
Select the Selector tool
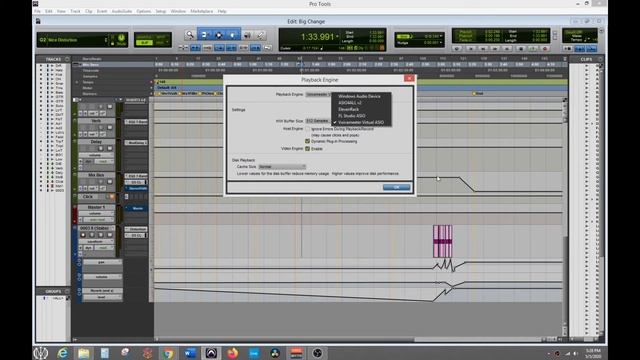click(x=218, y=35)
